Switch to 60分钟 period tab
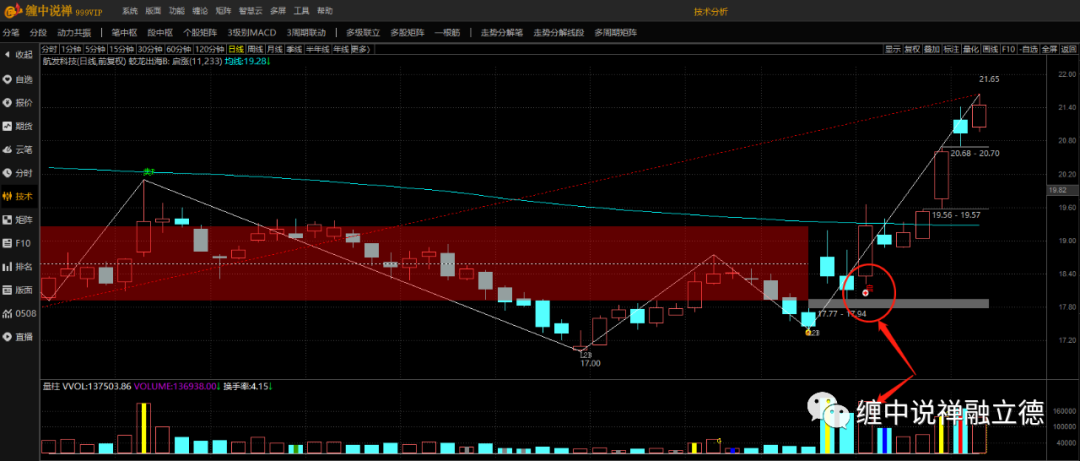This screenshot has height=461, width=1080. pos(178,49)
